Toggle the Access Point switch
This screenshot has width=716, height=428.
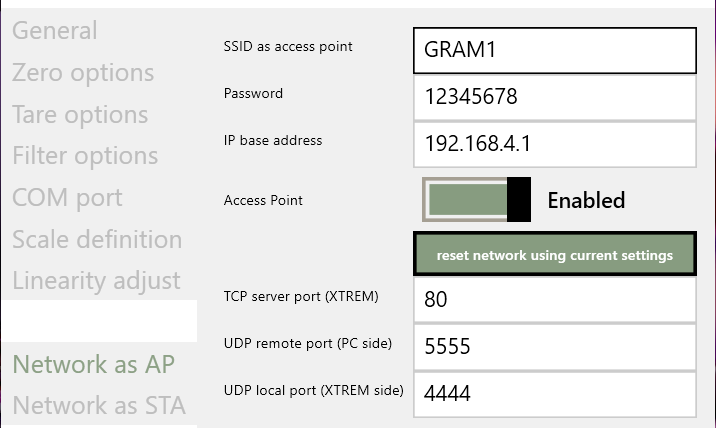476,200
